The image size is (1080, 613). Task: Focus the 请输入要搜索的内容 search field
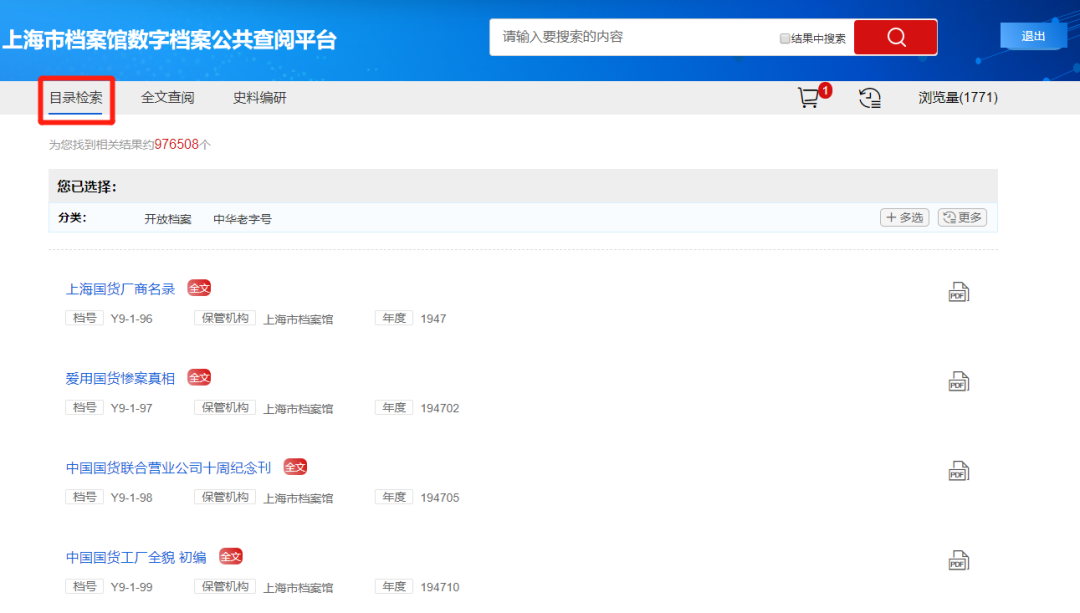(634, 37)
